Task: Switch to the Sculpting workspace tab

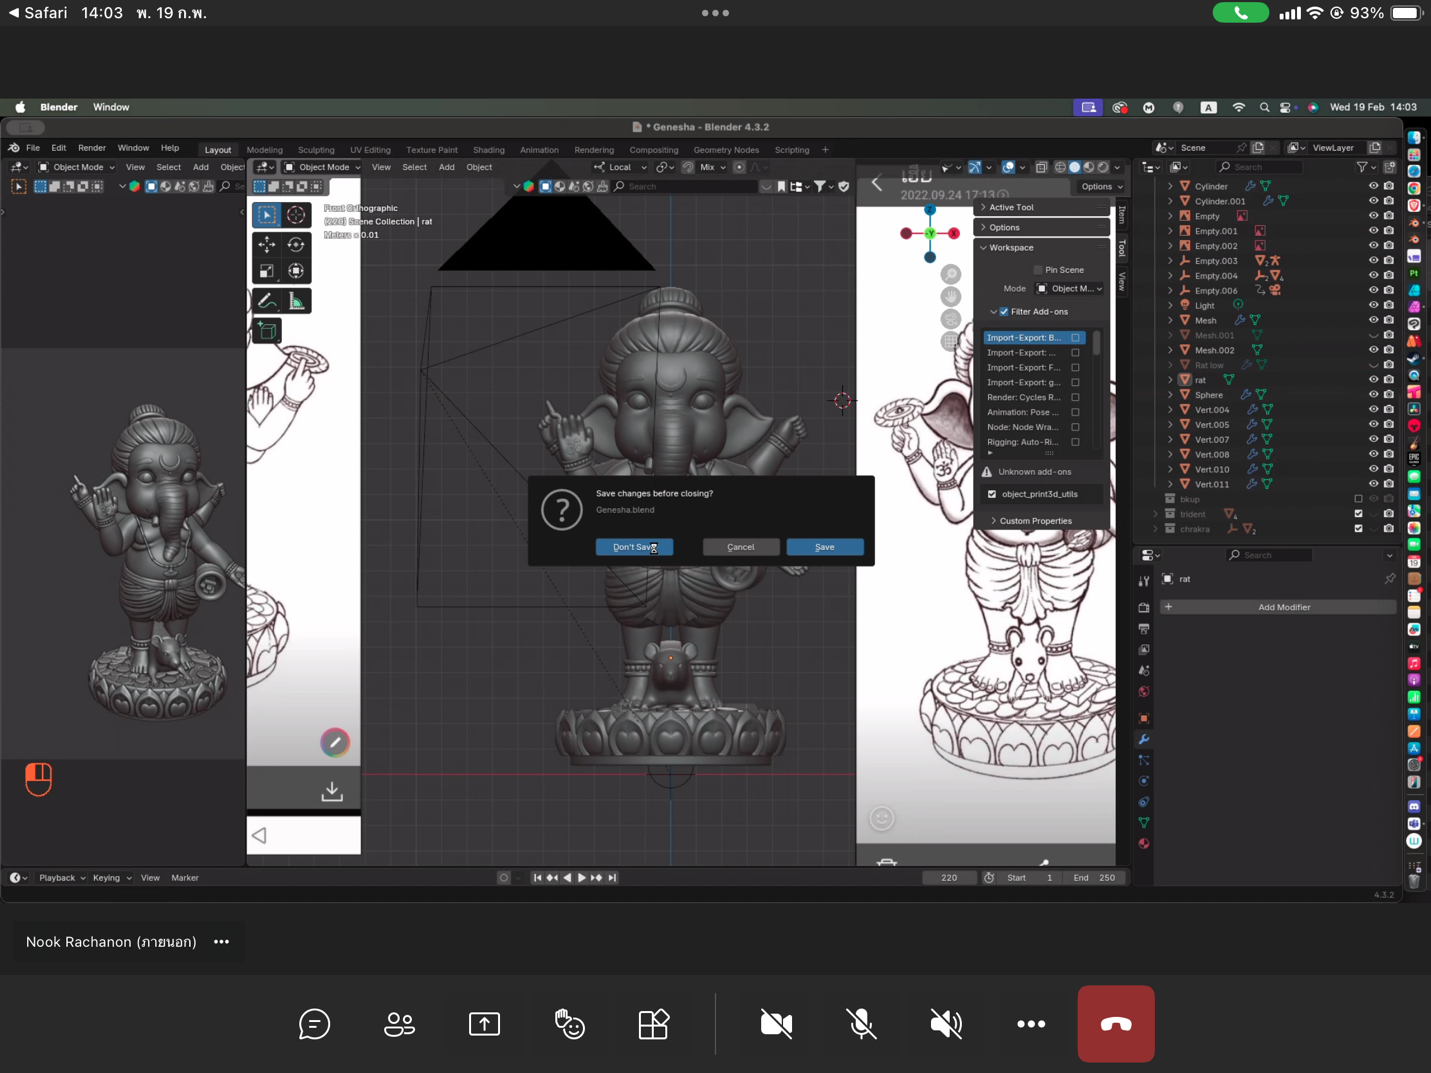Action: pyautogui.click(x=316, y=150)
